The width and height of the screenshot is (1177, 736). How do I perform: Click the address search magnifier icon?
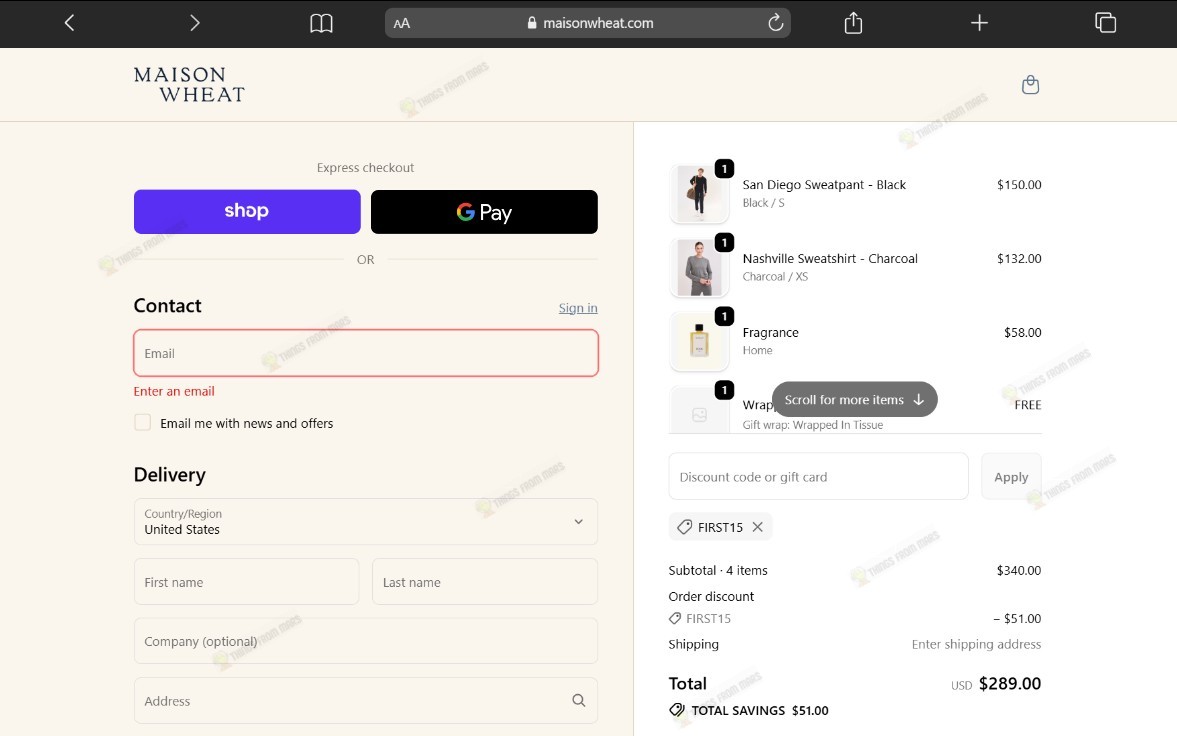pos(579,701)
